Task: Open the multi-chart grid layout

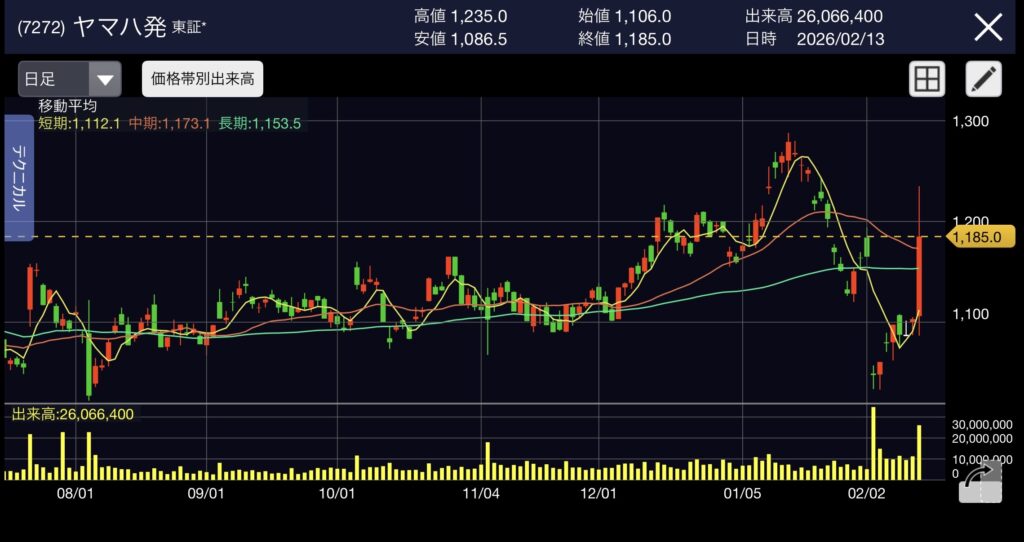Action: pyautogui.click(x=927, y=79)
